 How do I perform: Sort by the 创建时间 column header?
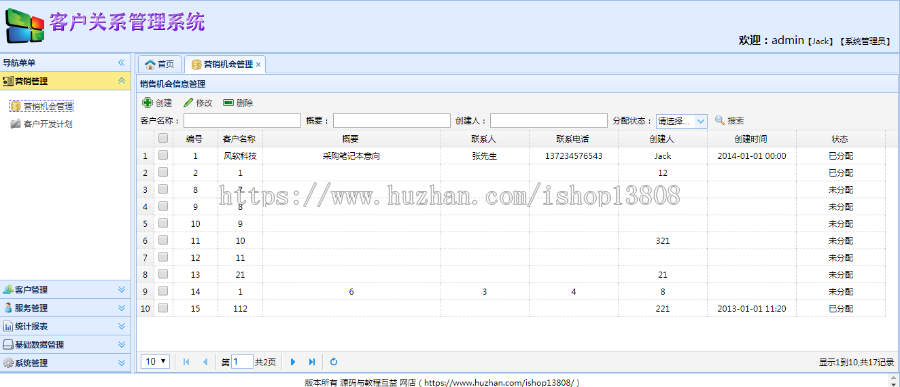pyautogui.click(x=751, y=138)
